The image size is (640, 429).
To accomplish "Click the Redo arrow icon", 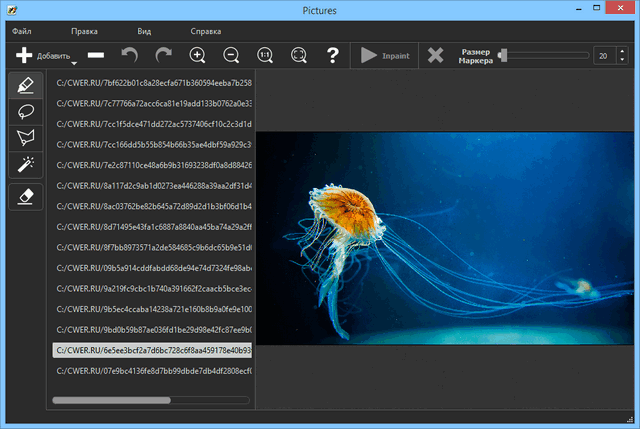I will click(x=163, y=56).
